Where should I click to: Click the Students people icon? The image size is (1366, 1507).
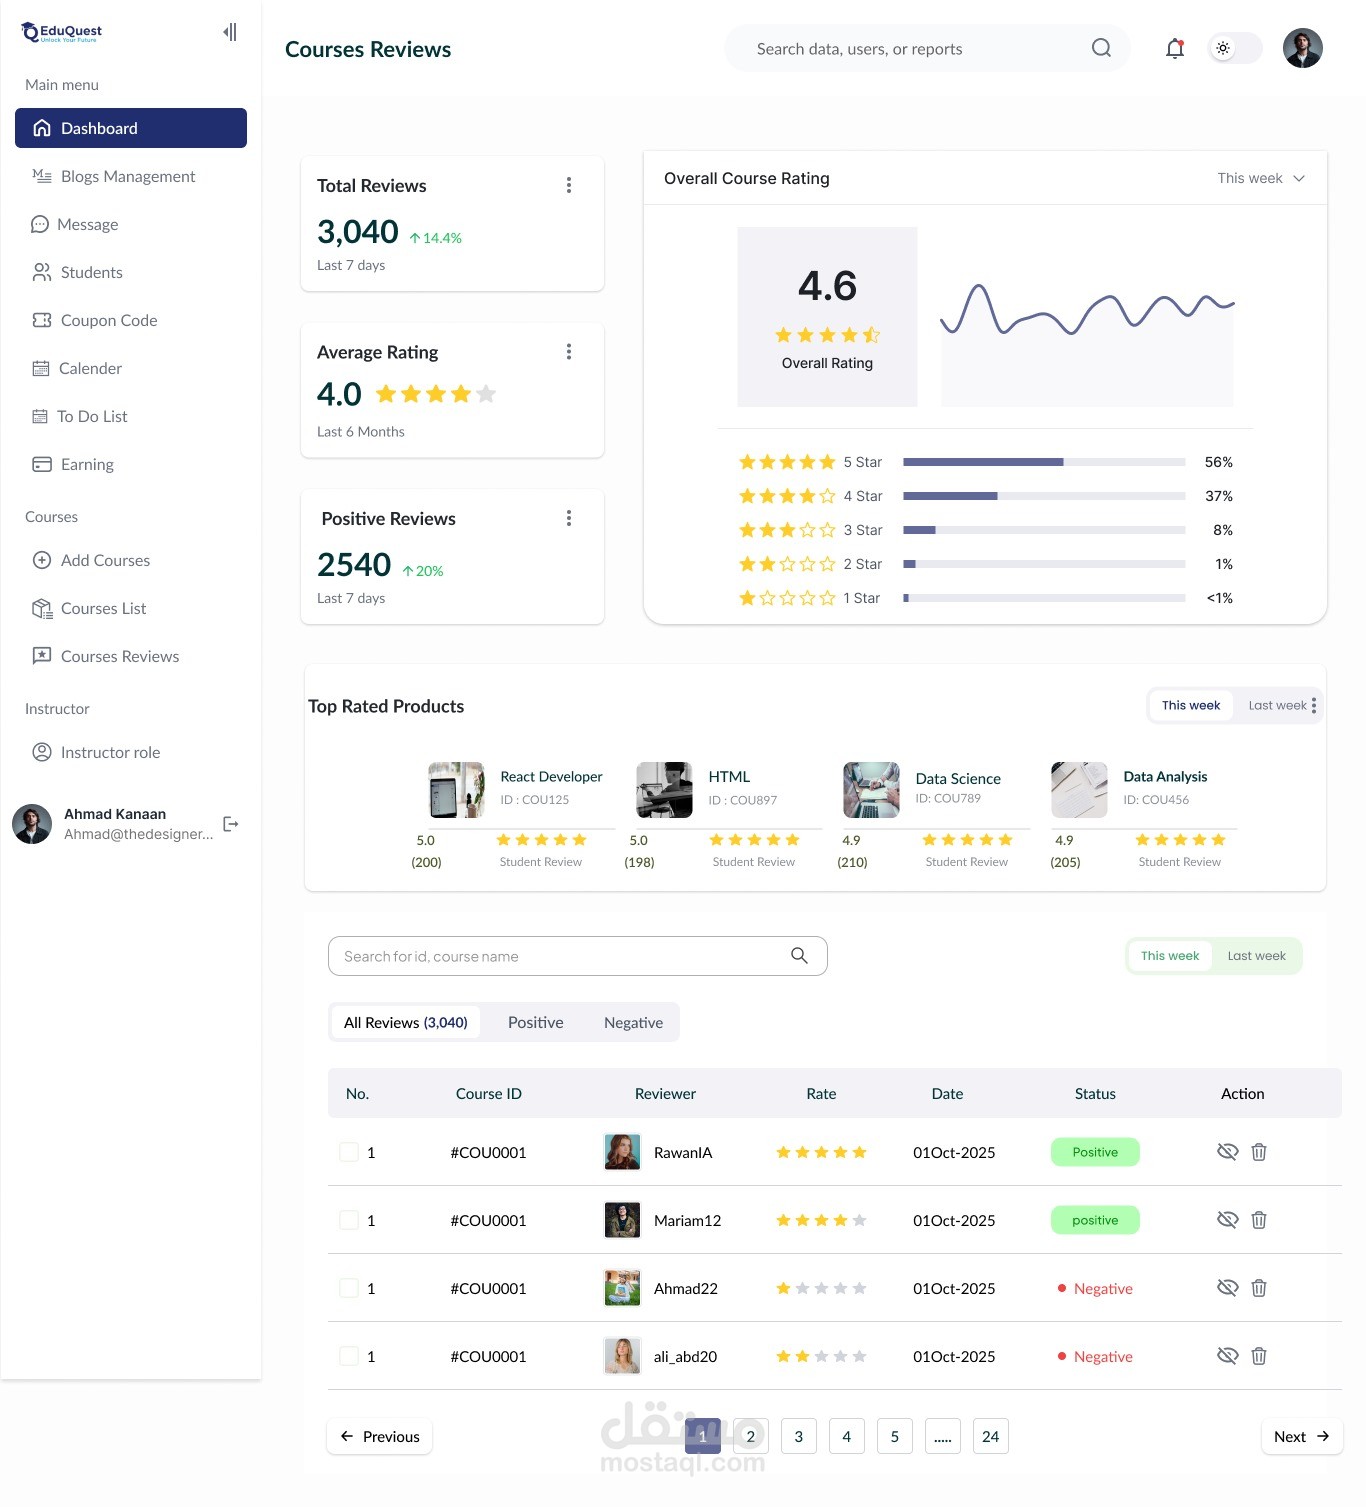click(x=42, y=272)
